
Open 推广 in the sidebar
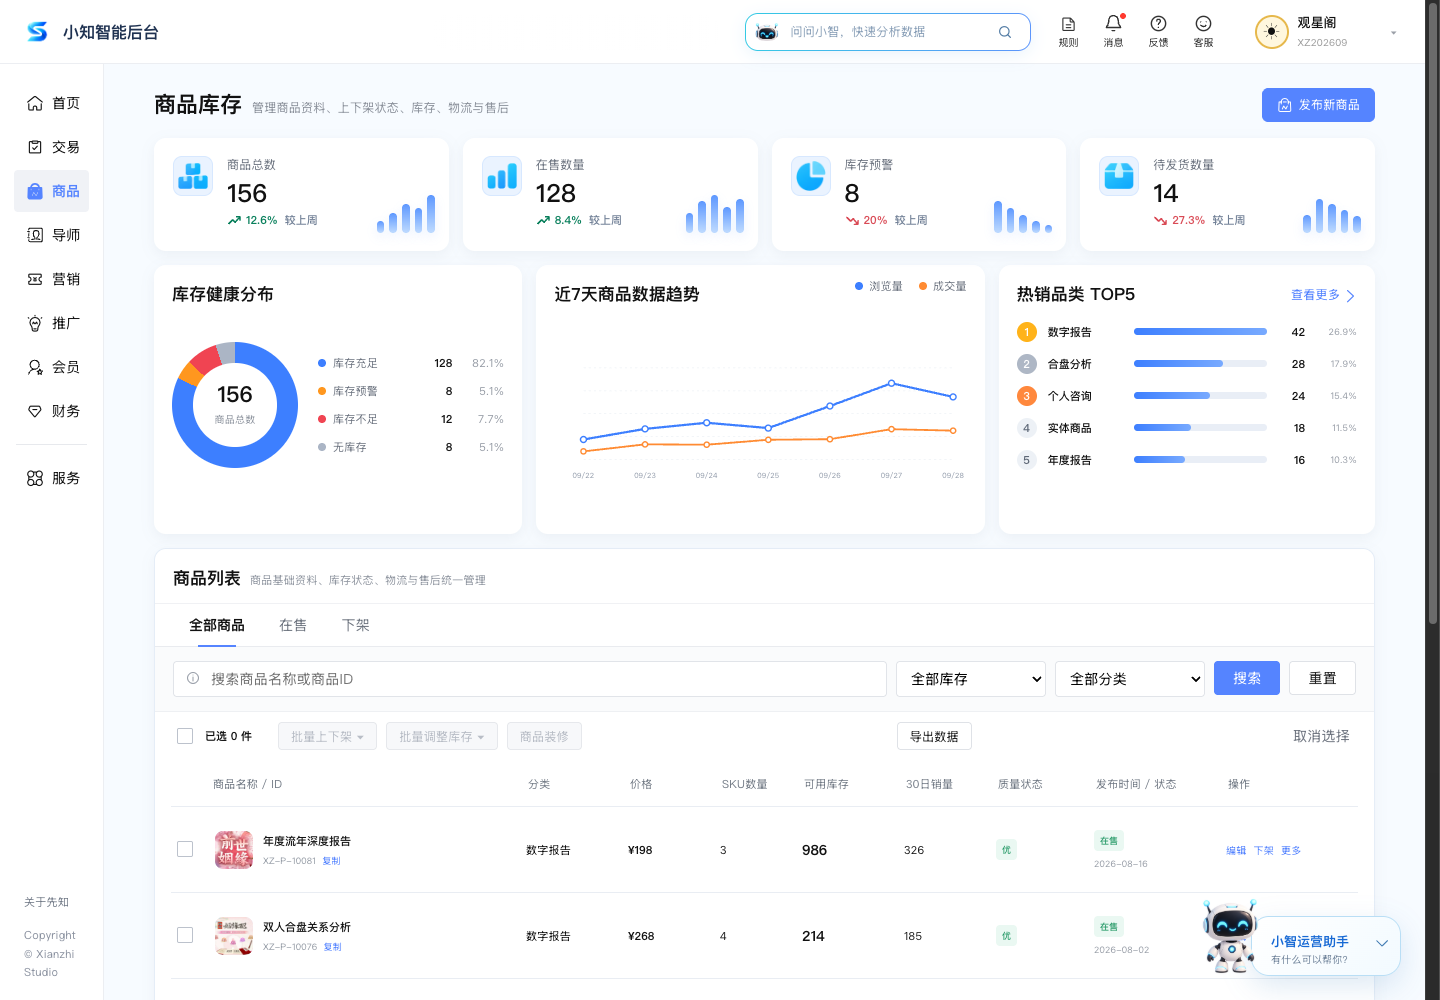(x=52, y=323)
